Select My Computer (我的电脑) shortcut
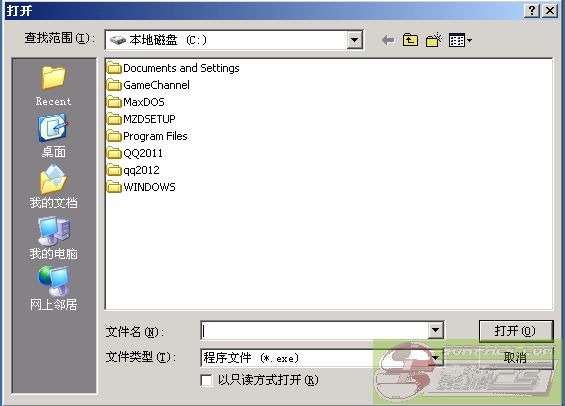565x406 pixels. (53, 238)
